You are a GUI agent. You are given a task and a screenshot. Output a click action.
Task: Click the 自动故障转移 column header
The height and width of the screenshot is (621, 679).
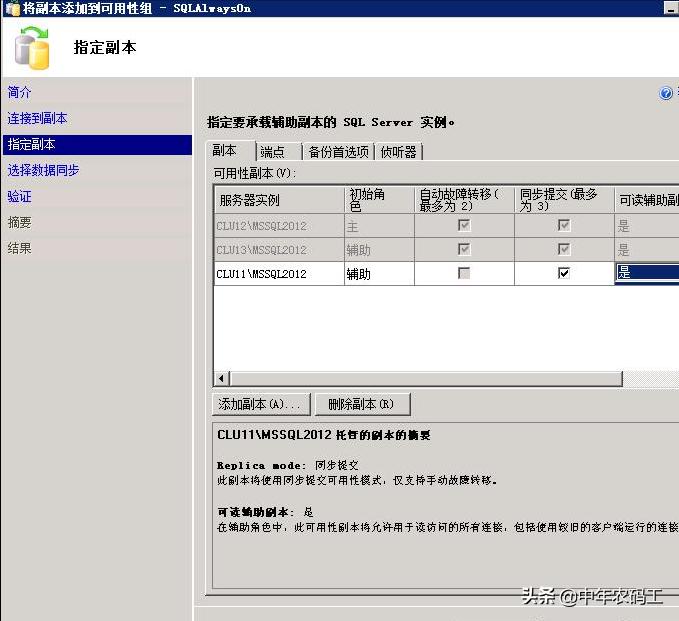click(x=464, y=200)
